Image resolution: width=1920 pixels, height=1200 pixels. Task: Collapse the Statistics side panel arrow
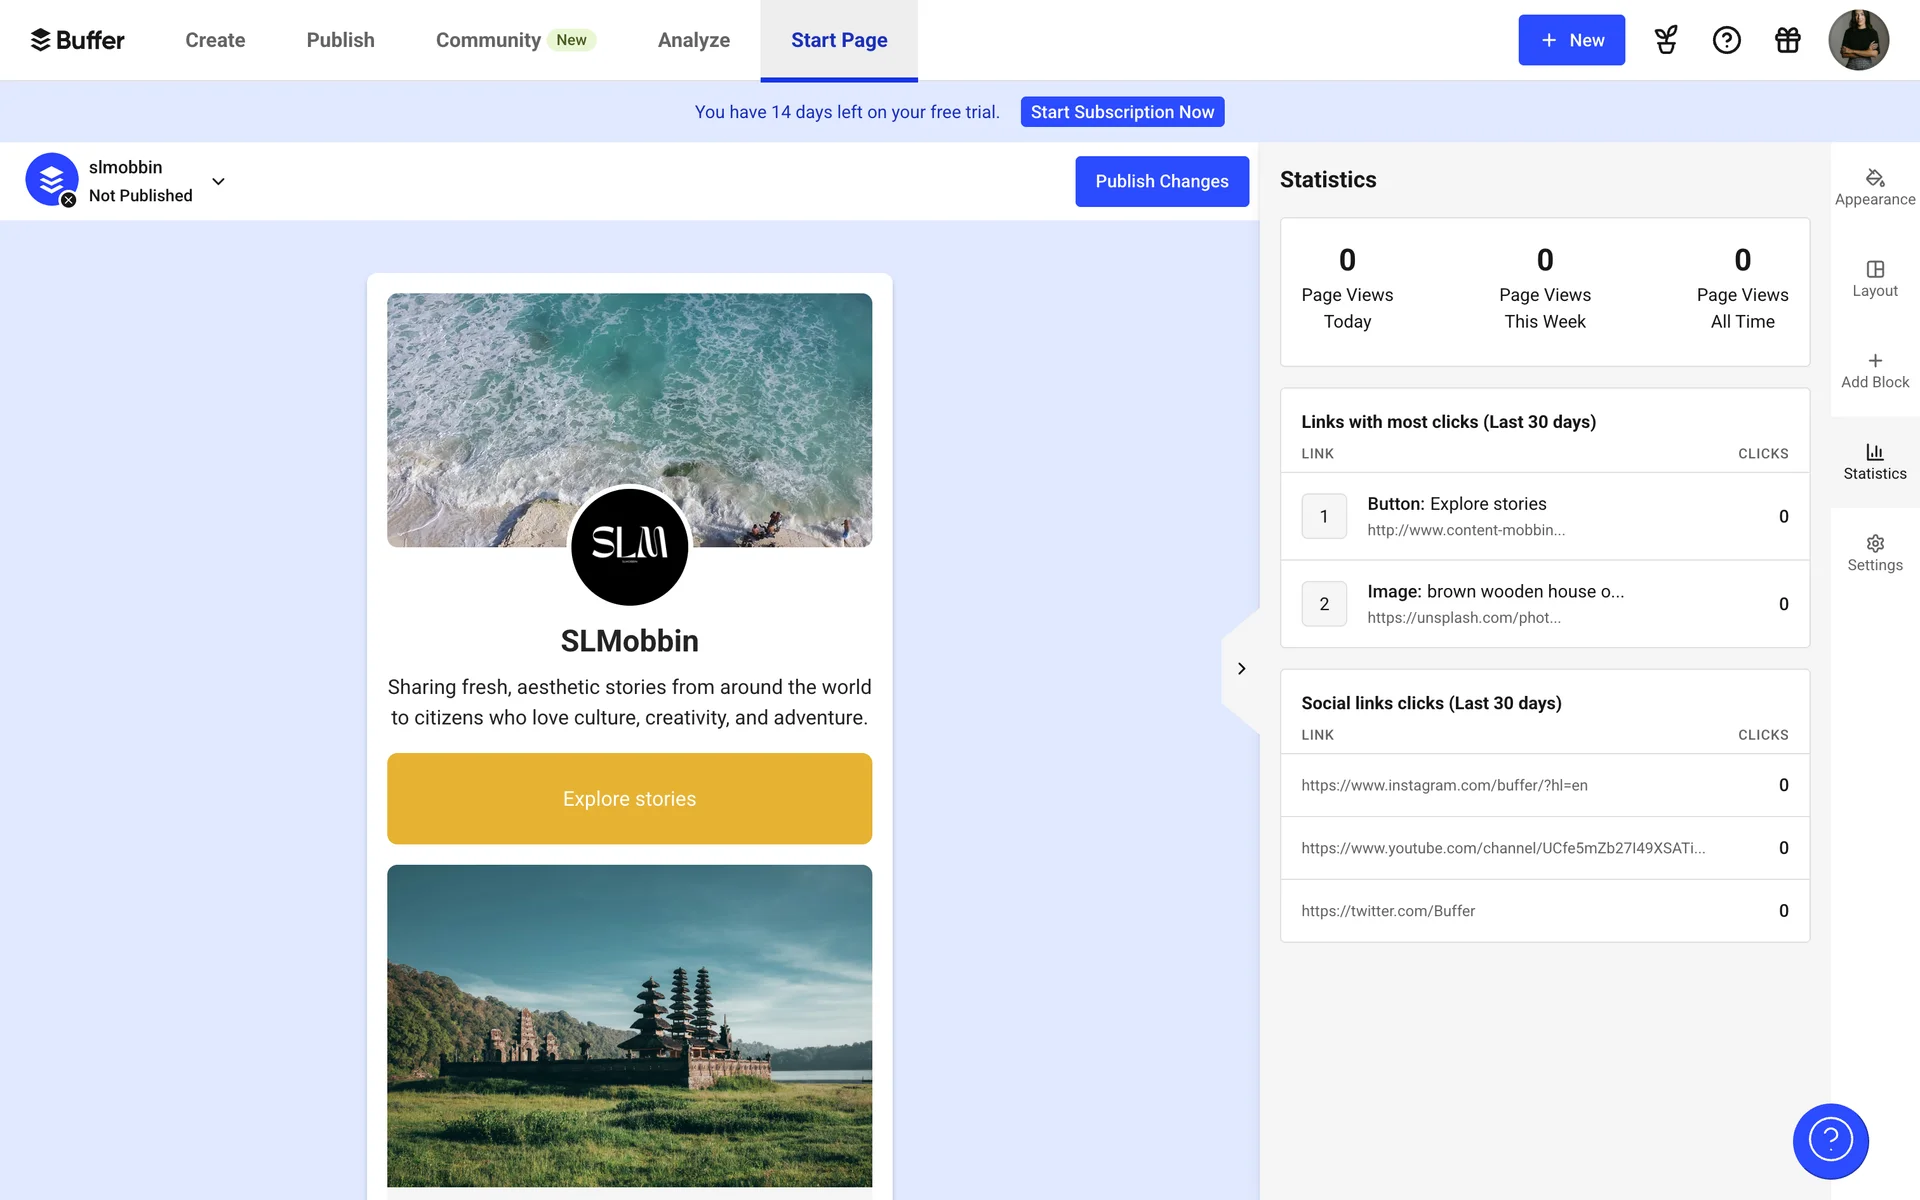(x=1241, y=668)
